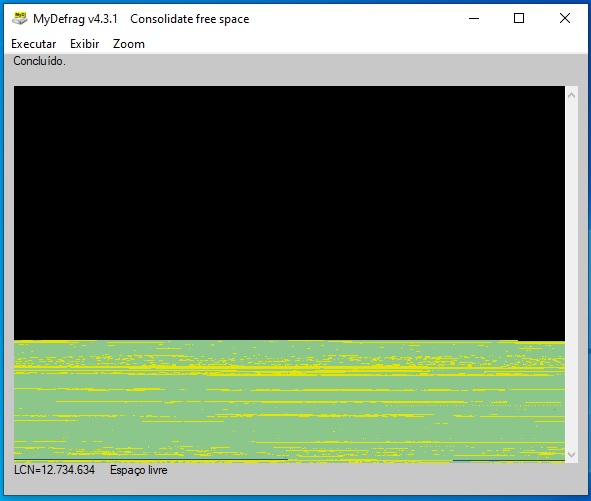The height and width of the screenshot is (501, 591).
Task: Click the "Concluído." status message
Action: [39, 61]
